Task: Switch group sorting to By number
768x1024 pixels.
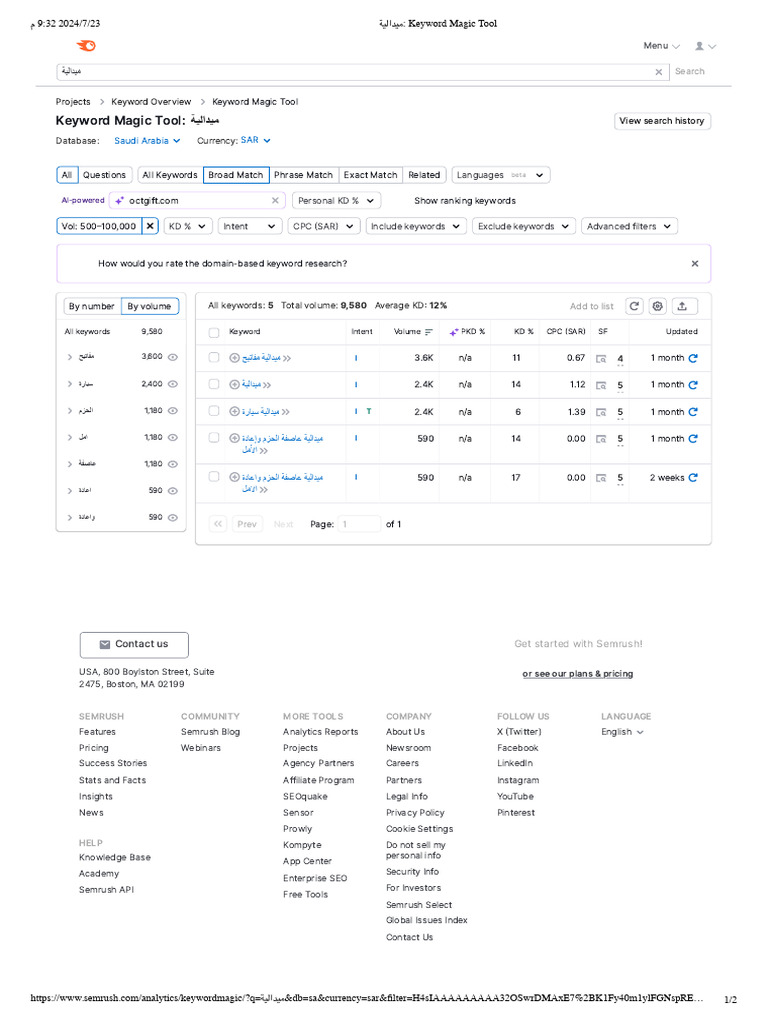Action: click(x=92, y=306)
